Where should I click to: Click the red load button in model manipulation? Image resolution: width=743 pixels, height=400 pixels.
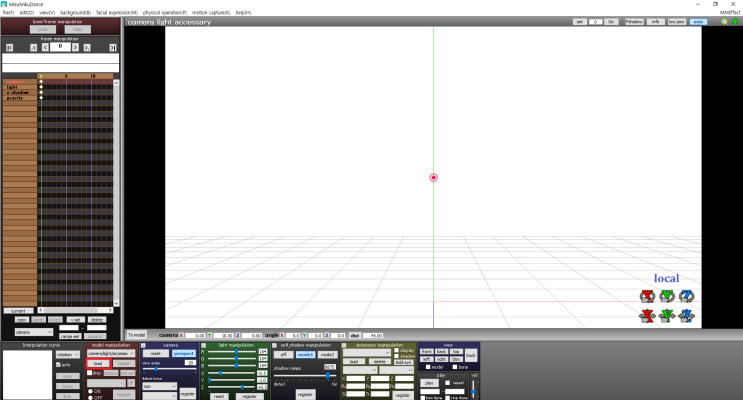[x=99, y=364]
